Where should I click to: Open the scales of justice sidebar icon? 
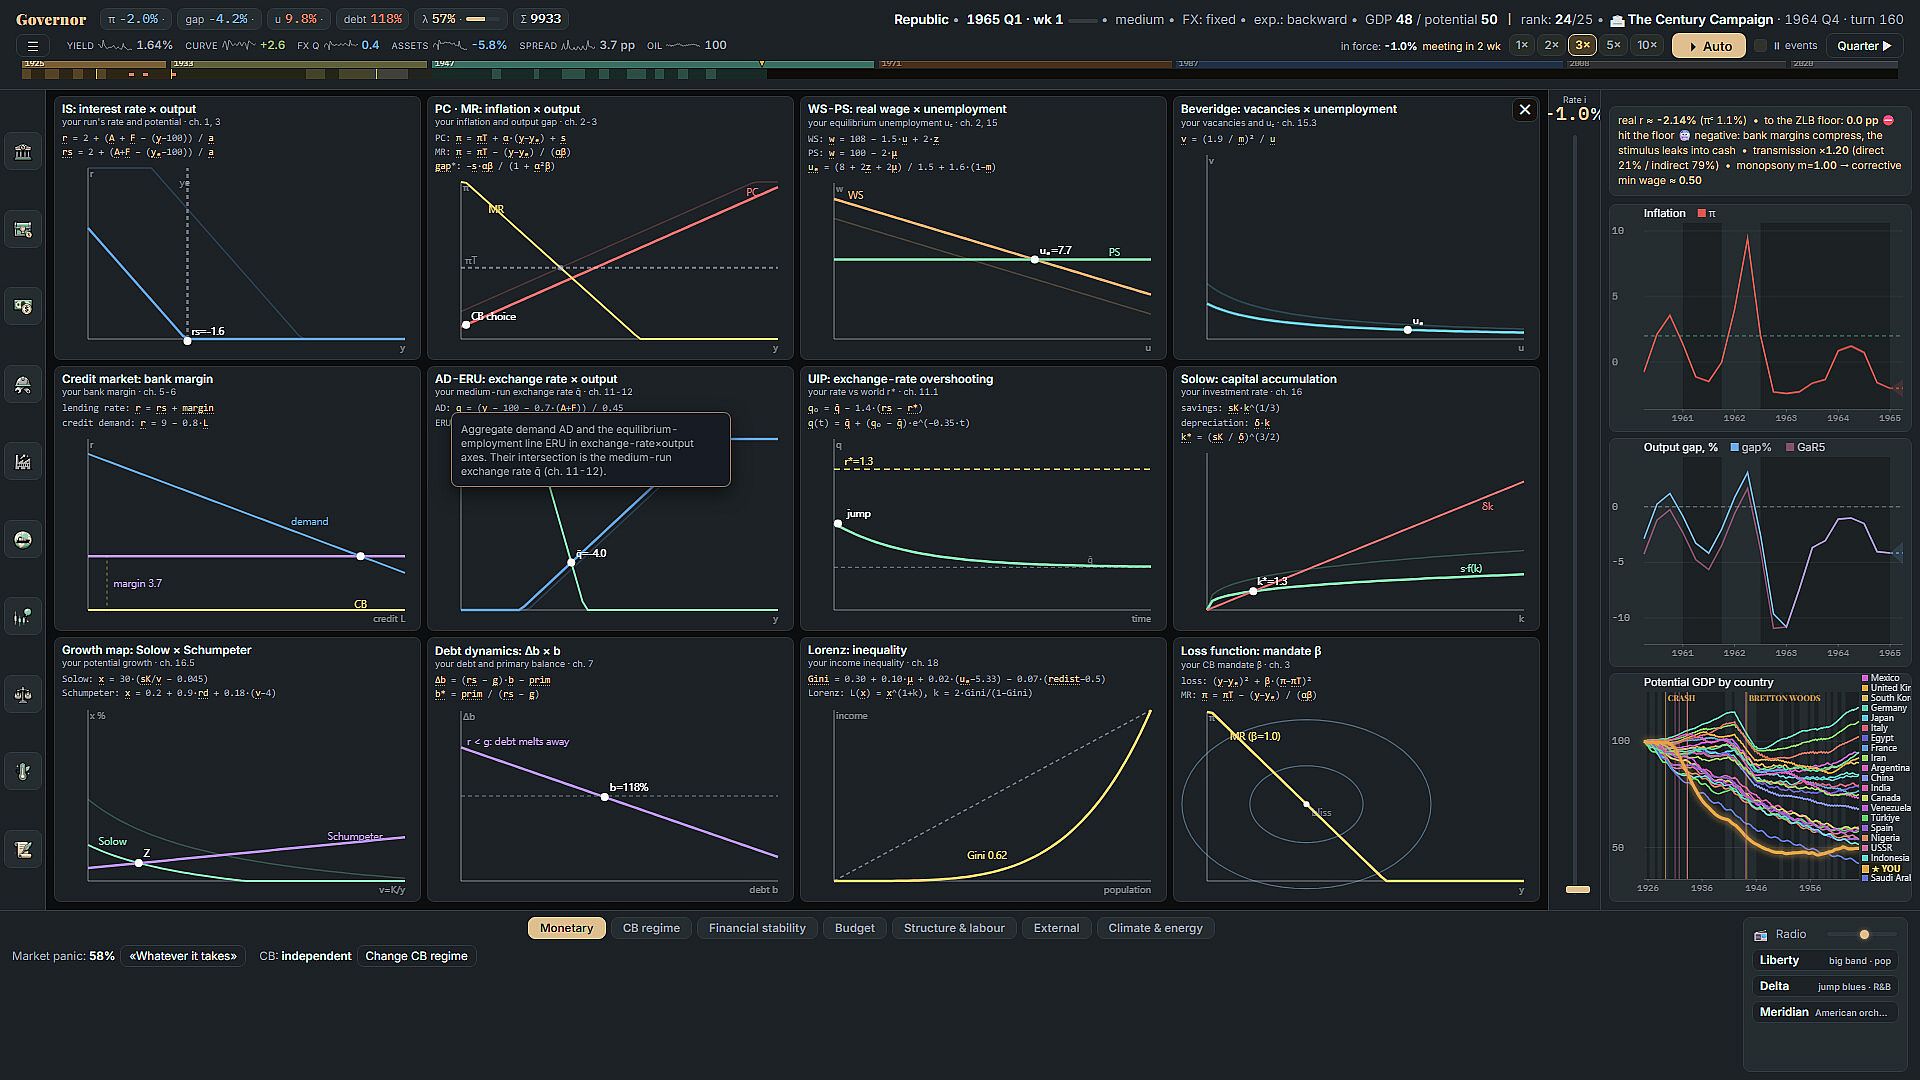[23, 694]
